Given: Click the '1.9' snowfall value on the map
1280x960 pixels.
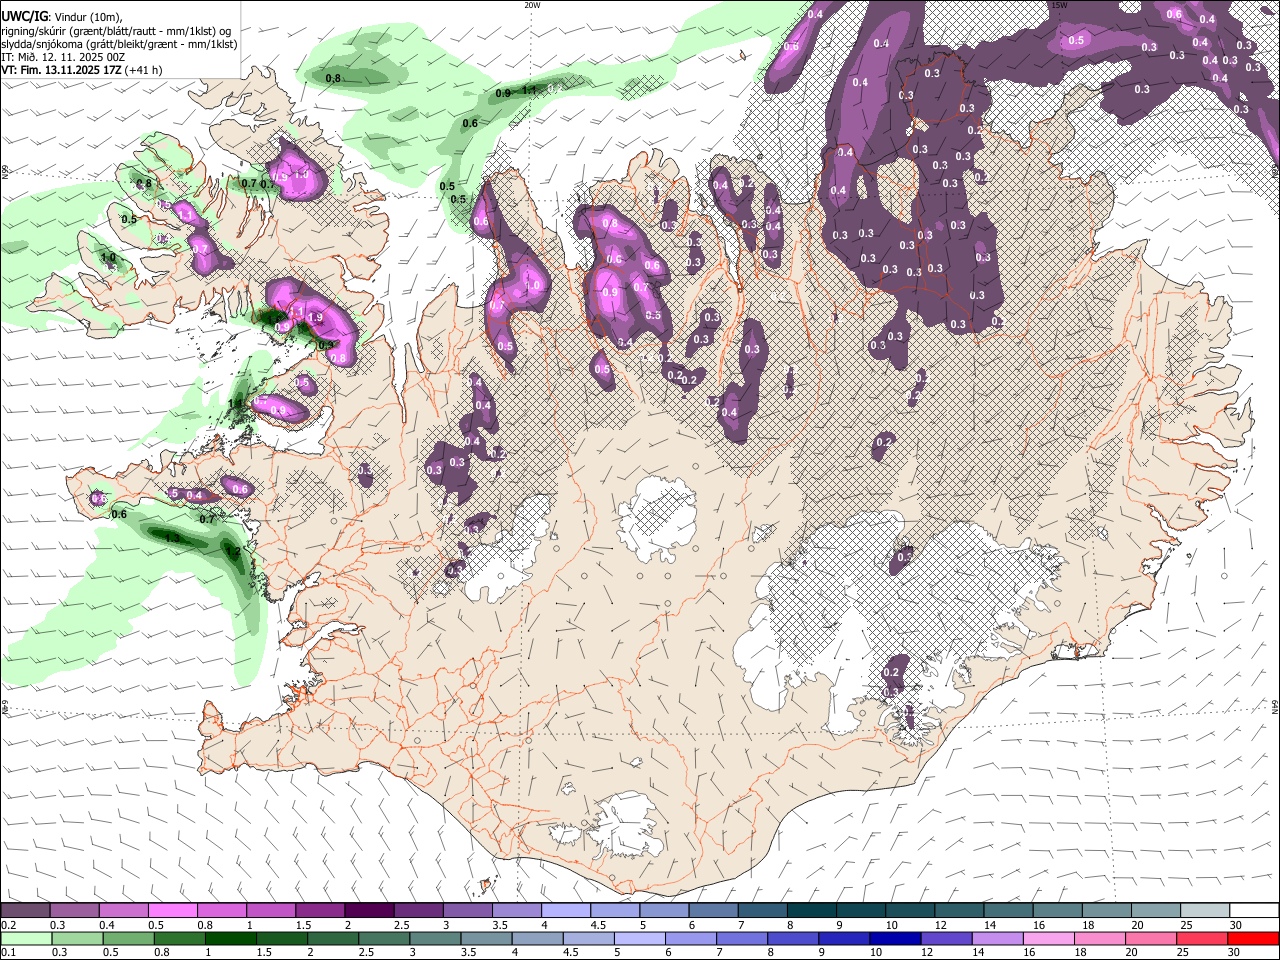Looking at the screenshot, I should [316, 318].
